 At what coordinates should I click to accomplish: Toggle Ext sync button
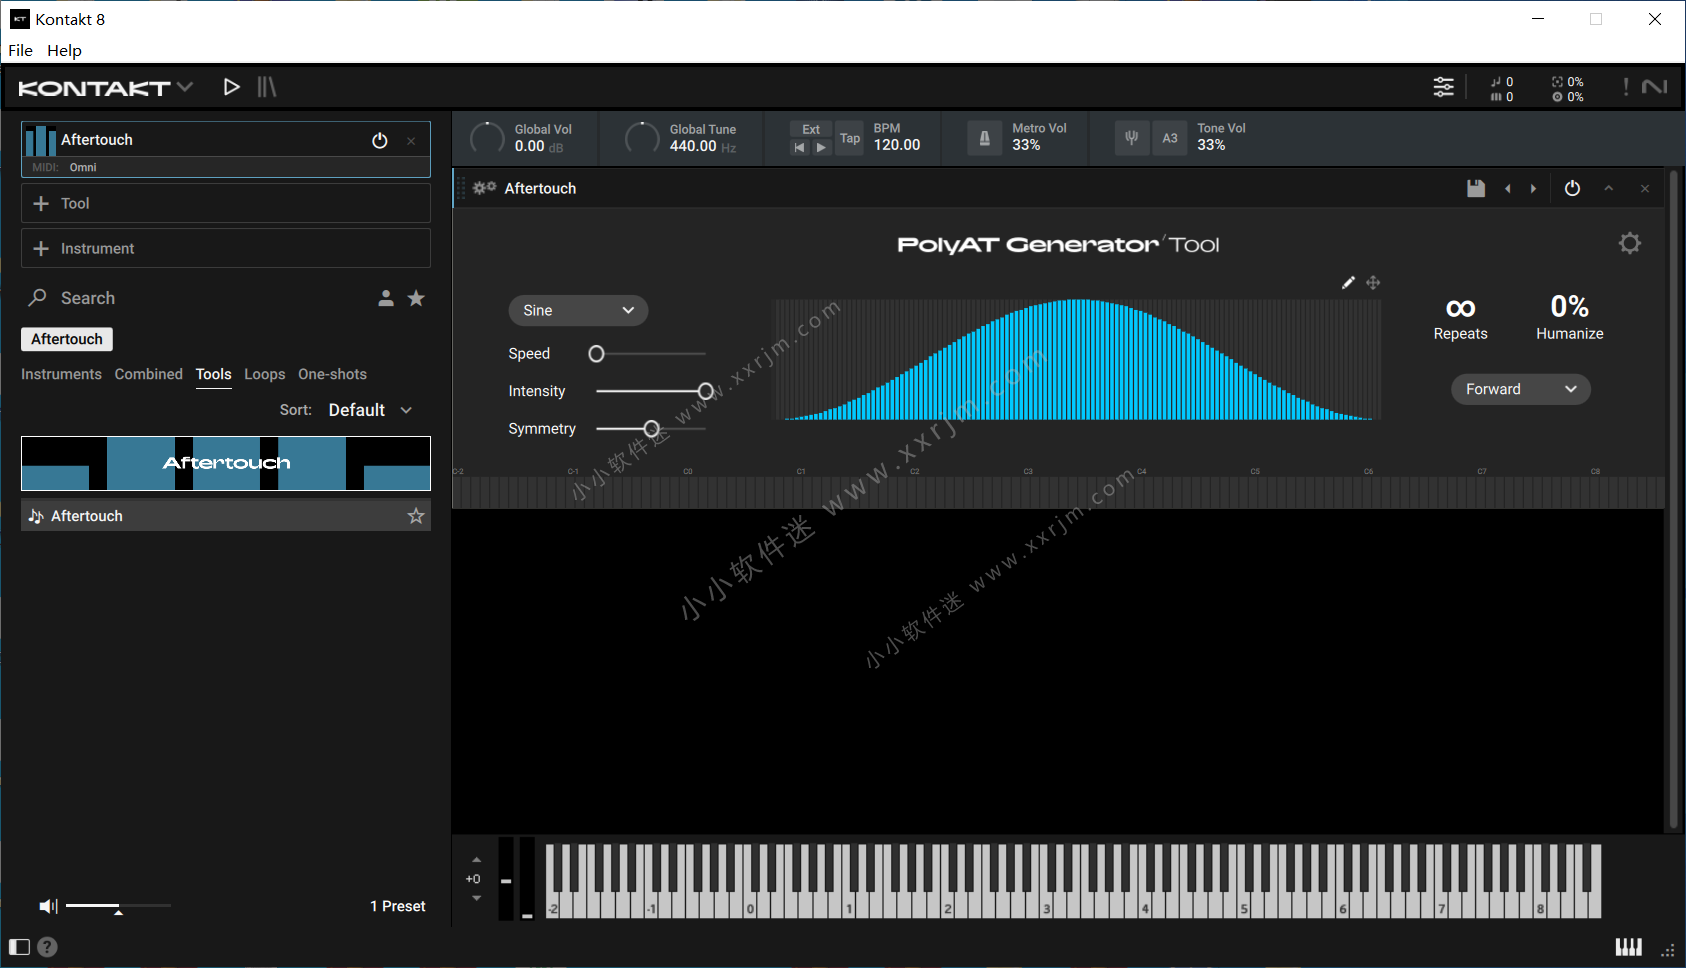coord(811,129)
